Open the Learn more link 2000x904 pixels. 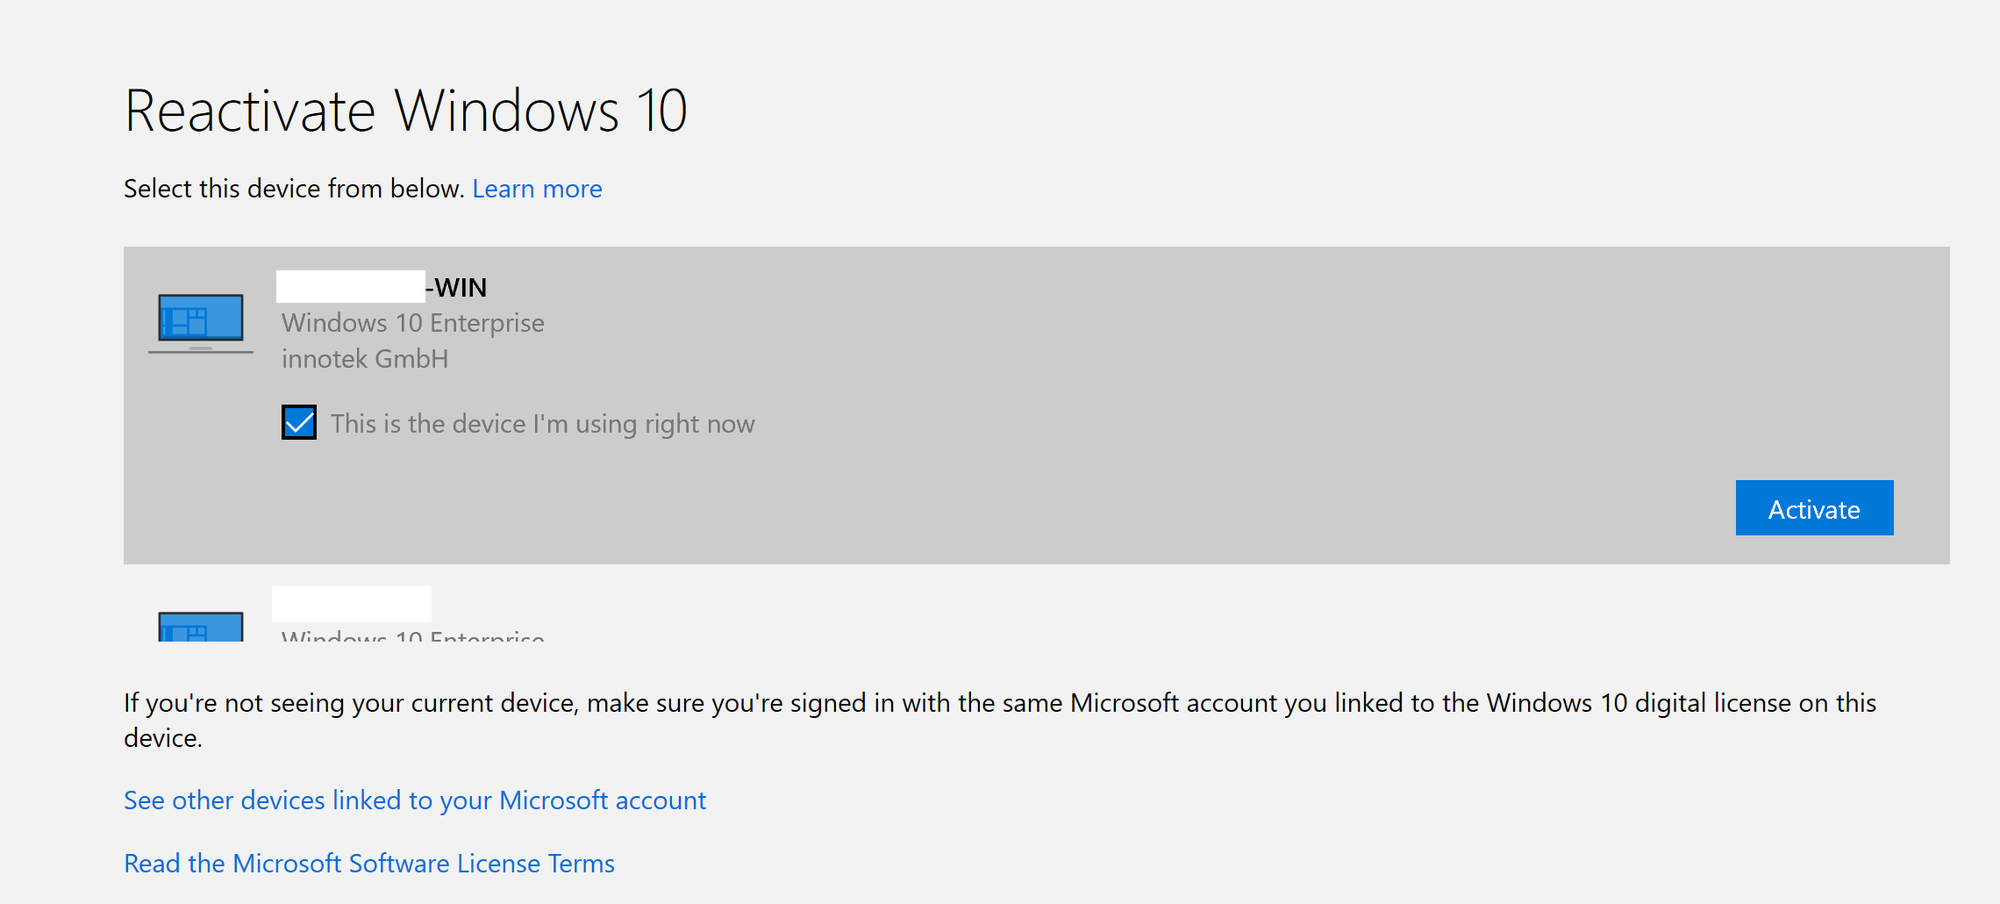click(x=537, y=189)
